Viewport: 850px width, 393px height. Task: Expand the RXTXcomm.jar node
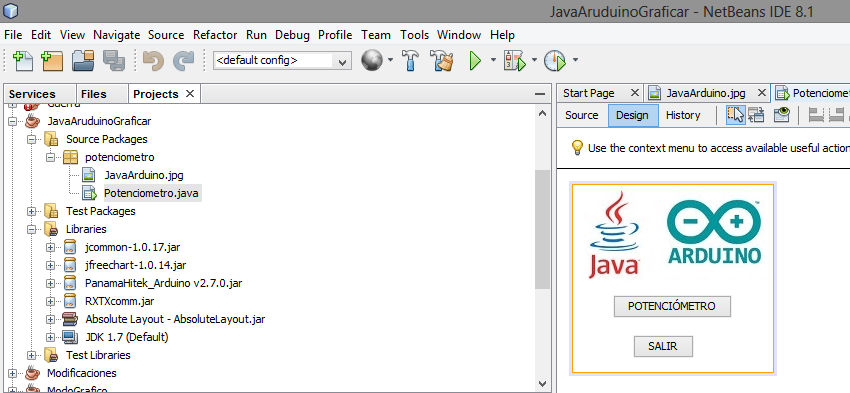(51, 301)
